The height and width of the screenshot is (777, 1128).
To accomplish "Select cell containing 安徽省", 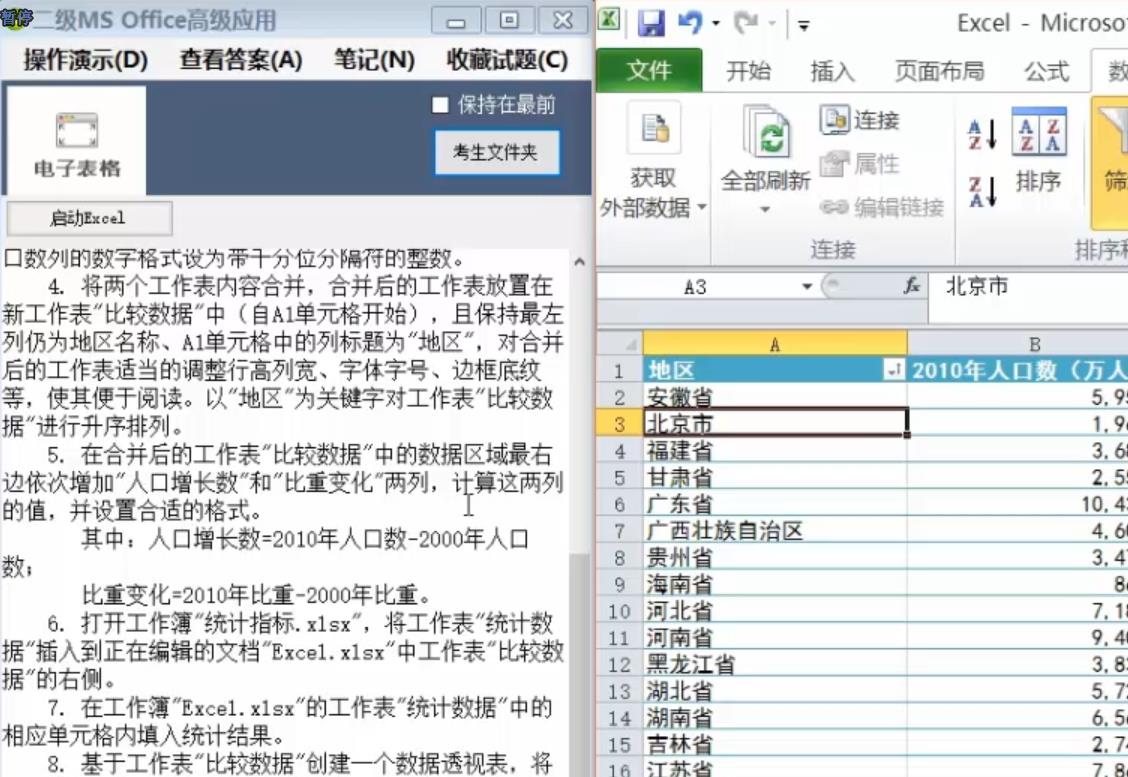I will coord(775,397).
